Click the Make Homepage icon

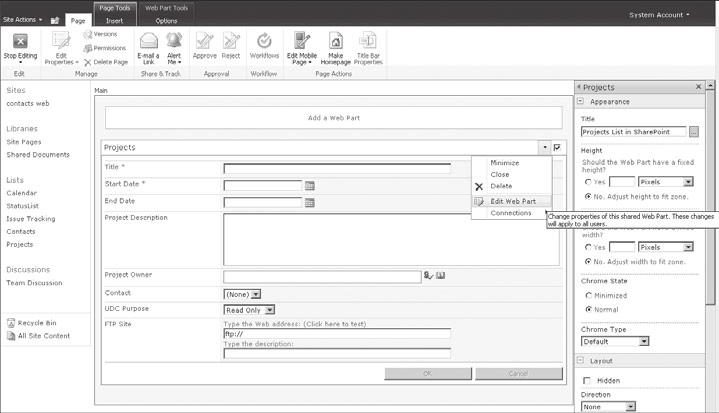tap(336, 40)
